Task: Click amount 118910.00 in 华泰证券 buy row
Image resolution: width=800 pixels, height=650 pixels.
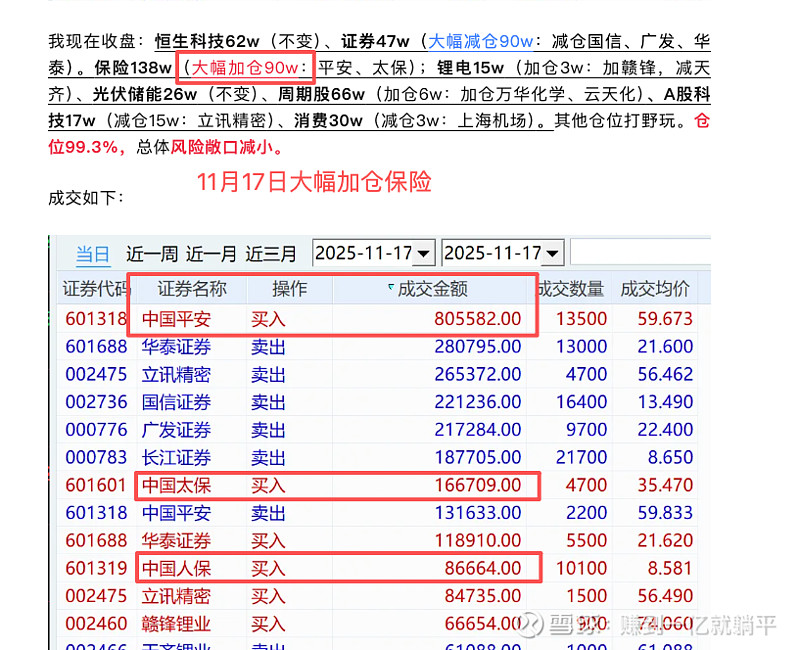Action: [x=478, y=540]
